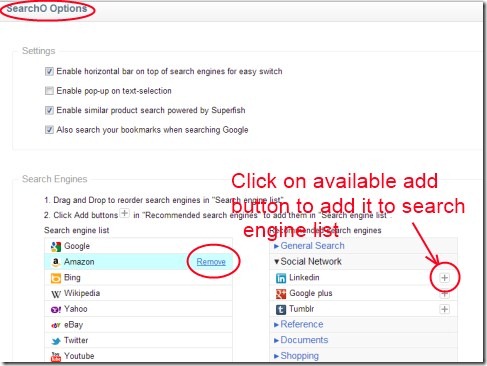The height and width of the screenshot is (366, 487).
Task: Click the 'Search engine list' label
Action: [77, 230]
